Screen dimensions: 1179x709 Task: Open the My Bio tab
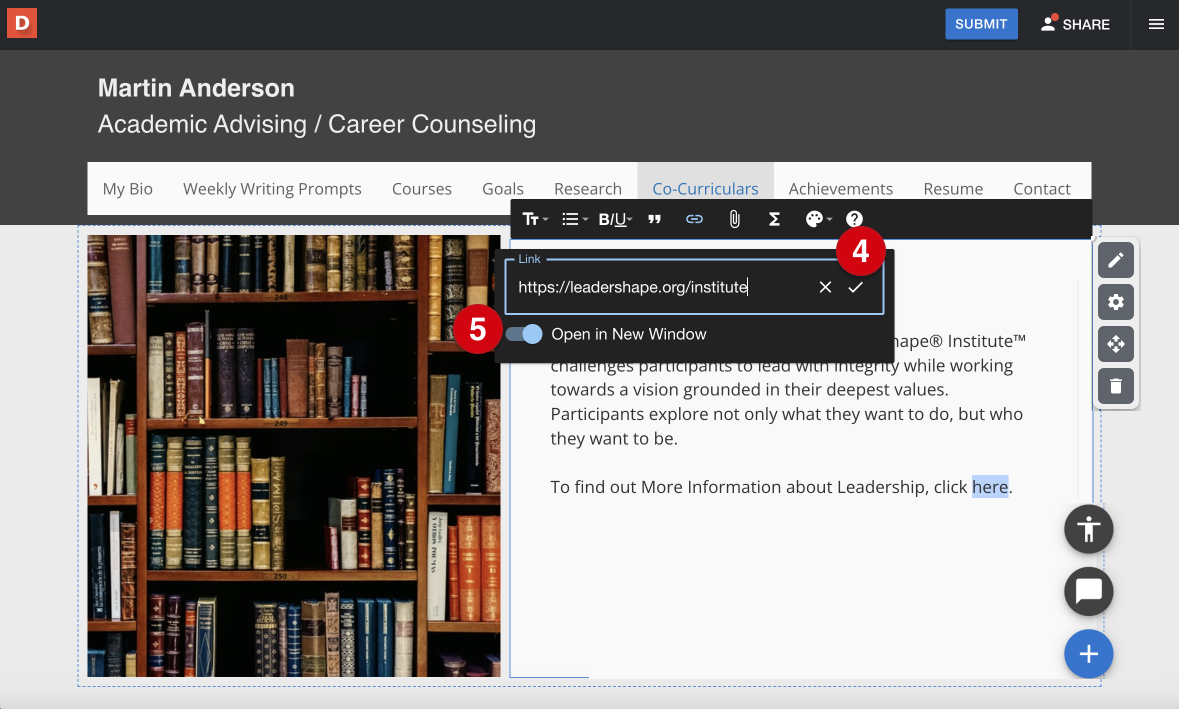[128, 189]
